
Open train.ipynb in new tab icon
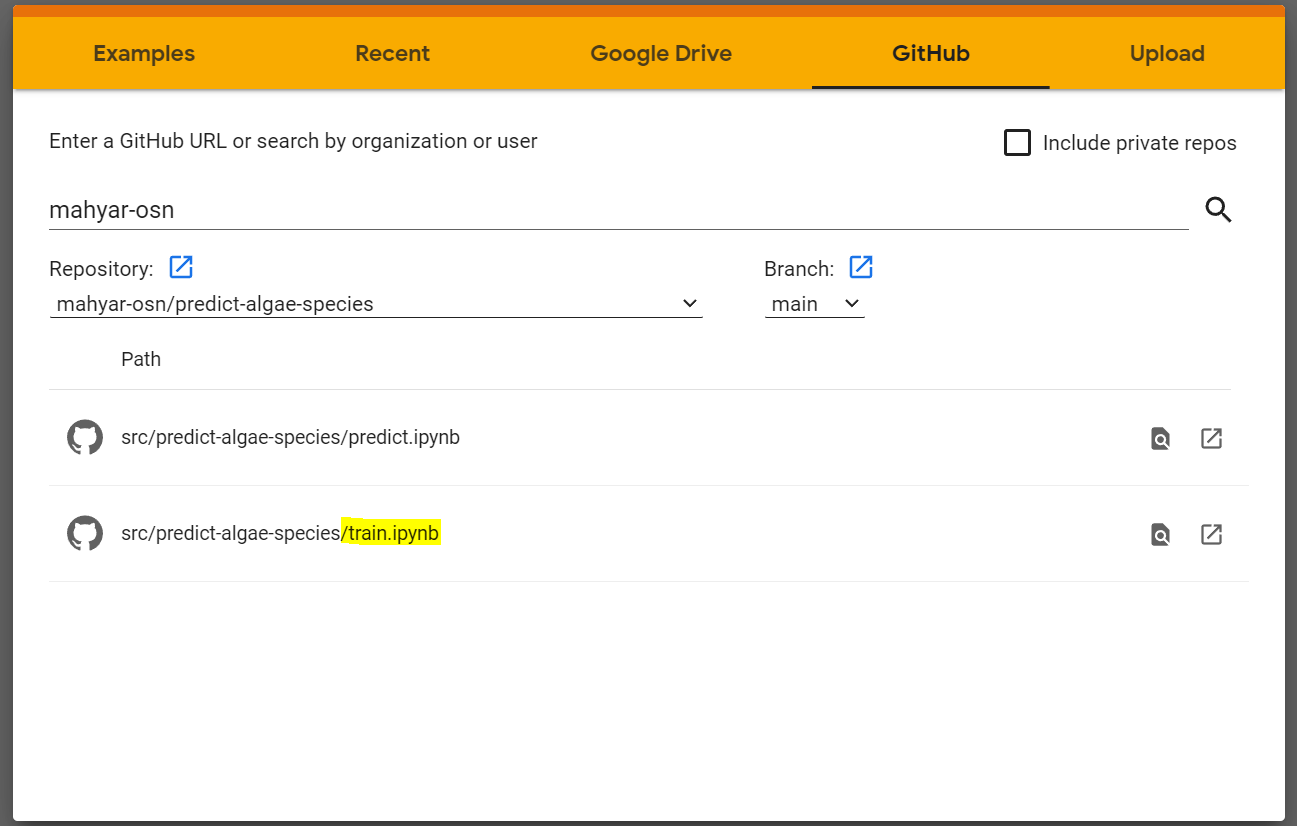click(1211, 534)
